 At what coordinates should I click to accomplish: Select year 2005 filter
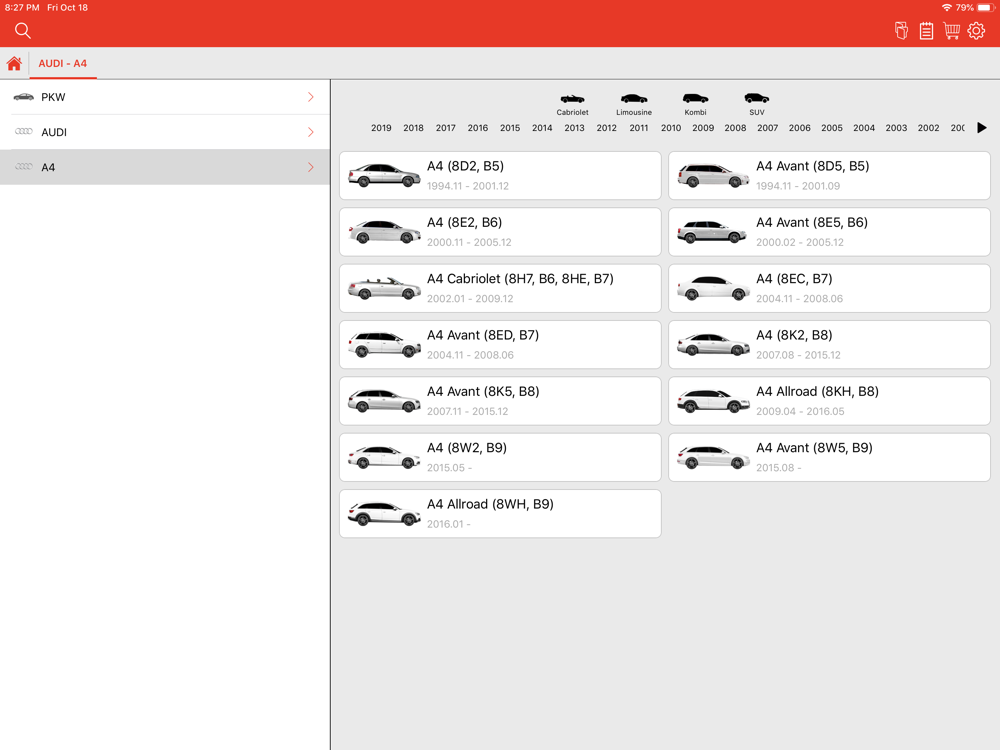[832, 128]
